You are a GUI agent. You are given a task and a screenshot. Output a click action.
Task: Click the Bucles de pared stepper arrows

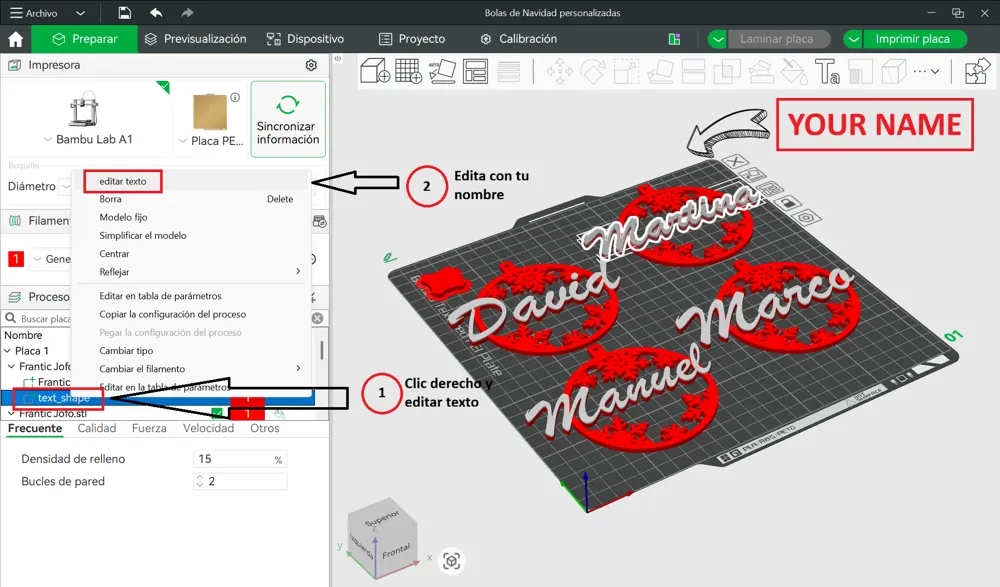coord(200,482)
